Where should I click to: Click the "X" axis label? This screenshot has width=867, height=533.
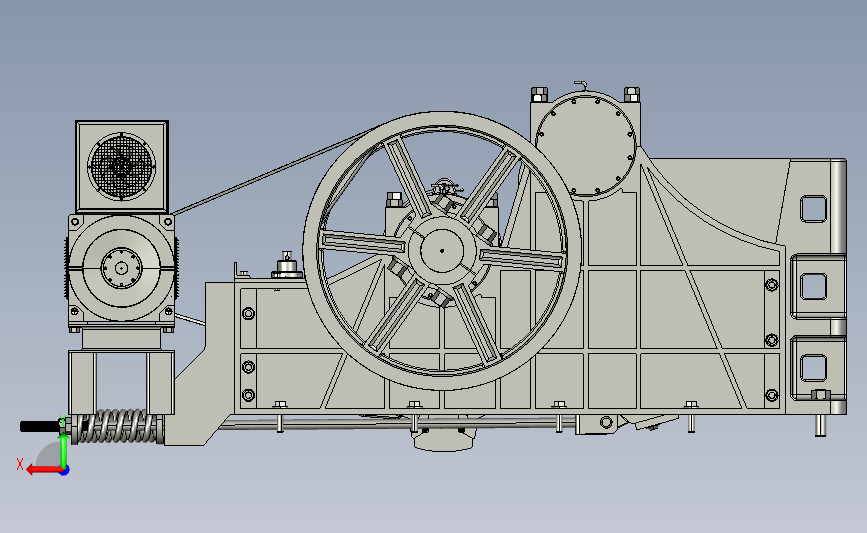pos(20,464)
